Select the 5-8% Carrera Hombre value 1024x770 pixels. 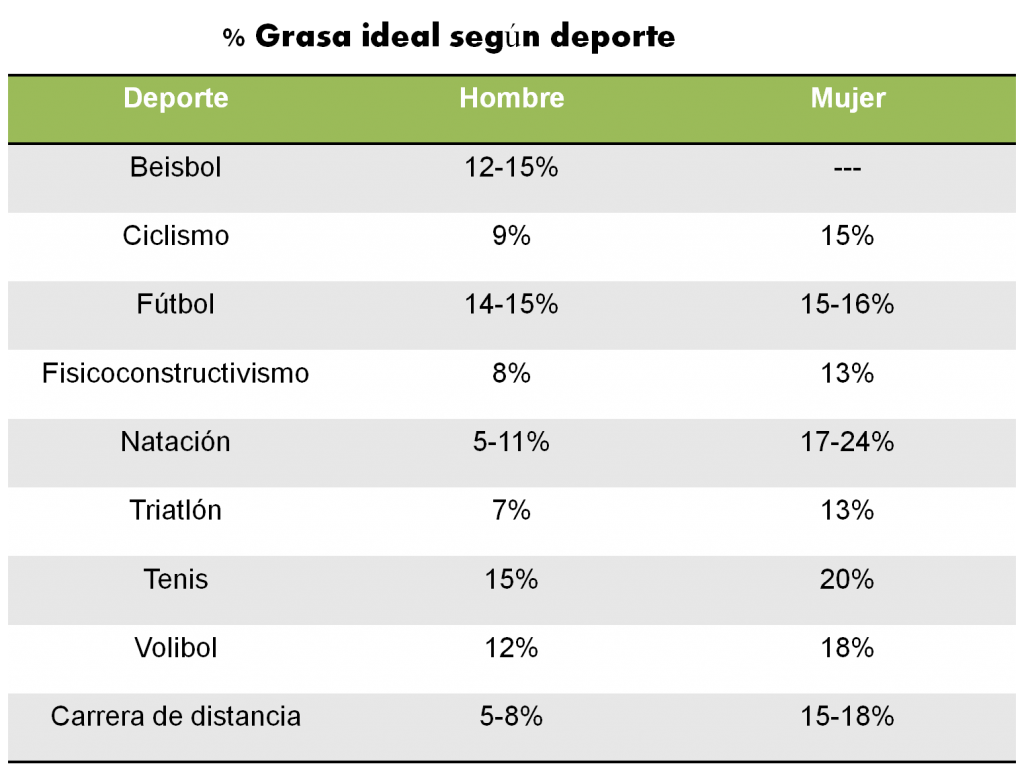point(511,717)
